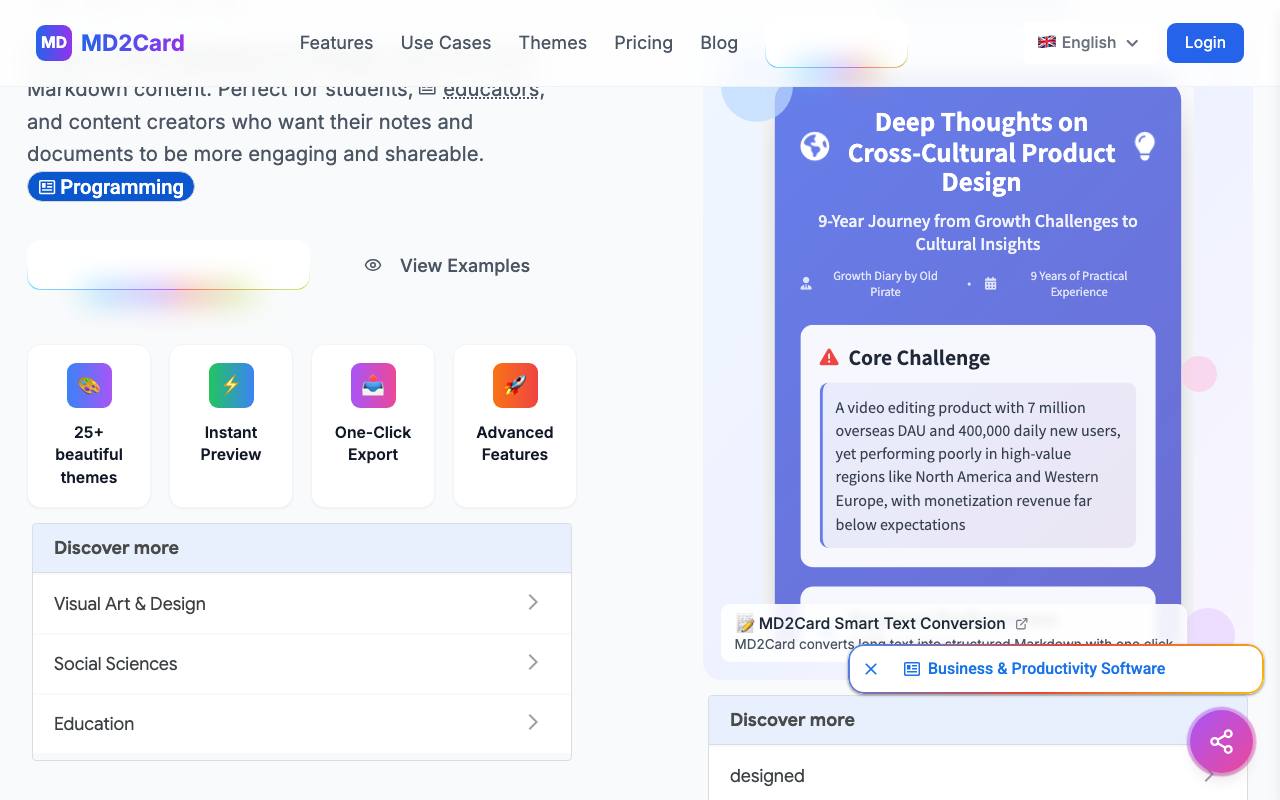The image size is (1280, 800).
Task: Open the English language dropdown
Action: click(x=1088, y=43)
